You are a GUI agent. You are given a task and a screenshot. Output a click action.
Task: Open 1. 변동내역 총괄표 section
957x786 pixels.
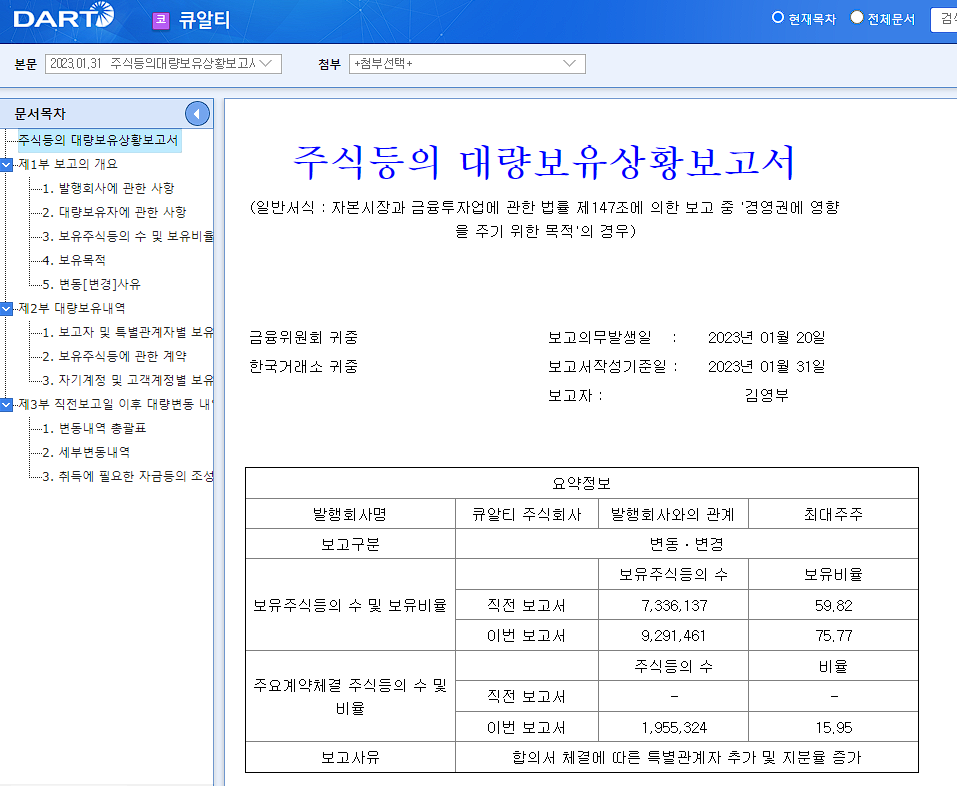click(x=101, y=428)
